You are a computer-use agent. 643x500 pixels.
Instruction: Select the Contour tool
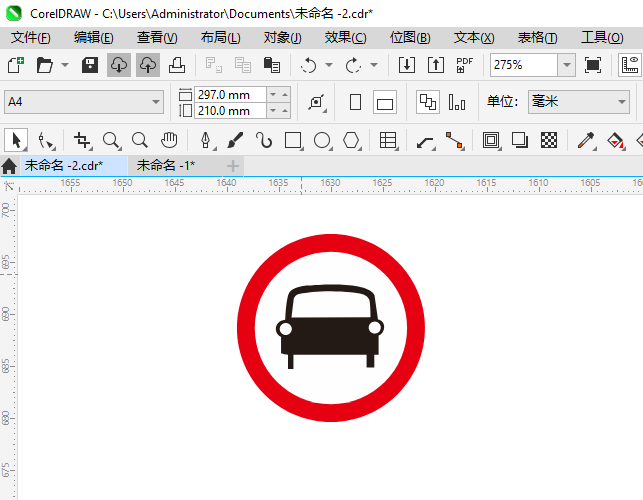(491, 141)
